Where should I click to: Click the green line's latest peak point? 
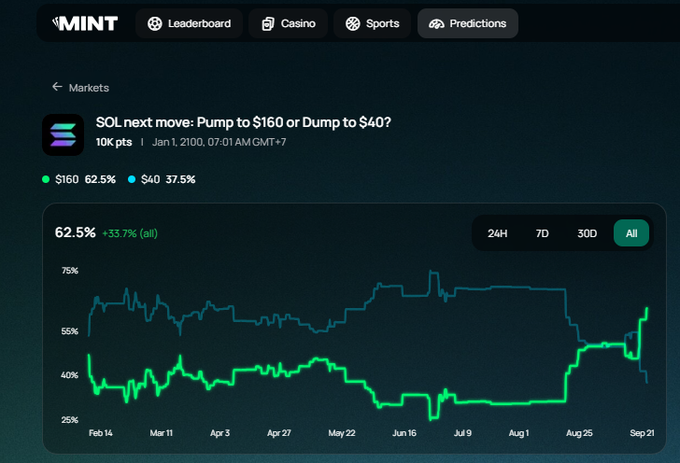click(647, 309)
